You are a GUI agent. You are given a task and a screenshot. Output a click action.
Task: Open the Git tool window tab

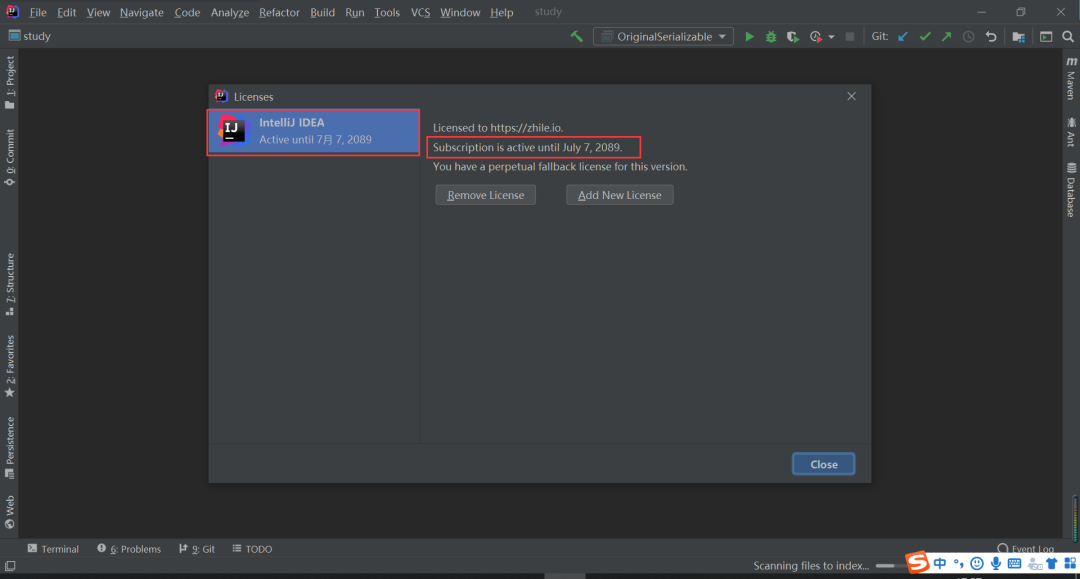point(197,549)
